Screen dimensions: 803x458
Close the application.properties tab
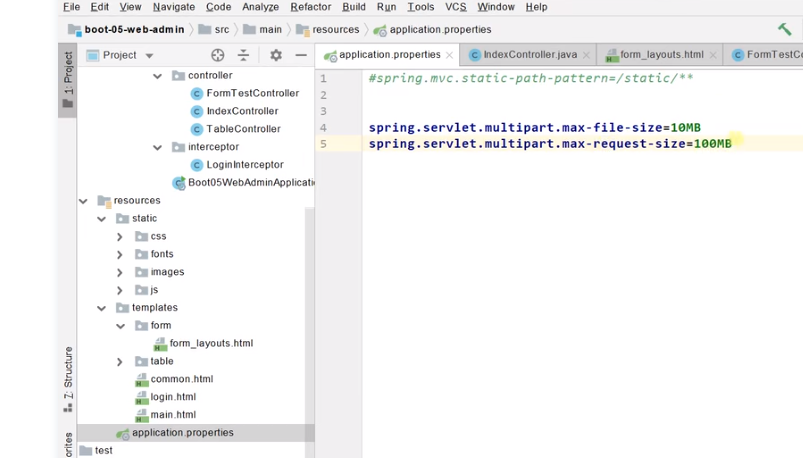point(449,55)
